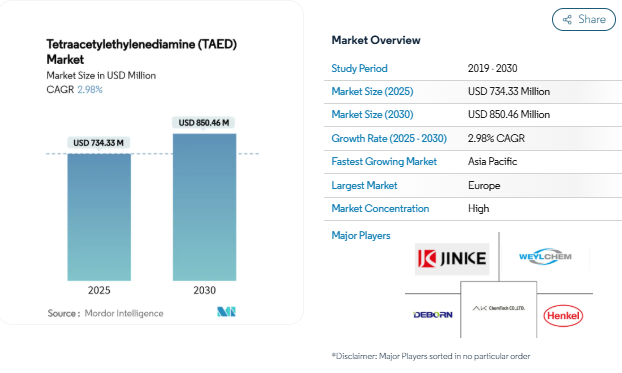The width and height of the screenshot is (622, 373).
Task: Click the share icon inside Share button
Action: [567, 19]
